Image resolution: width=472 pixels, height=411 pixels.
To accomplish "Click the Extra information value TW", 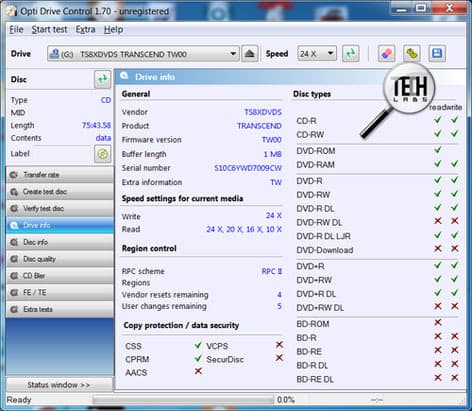I will click(276, 182).
